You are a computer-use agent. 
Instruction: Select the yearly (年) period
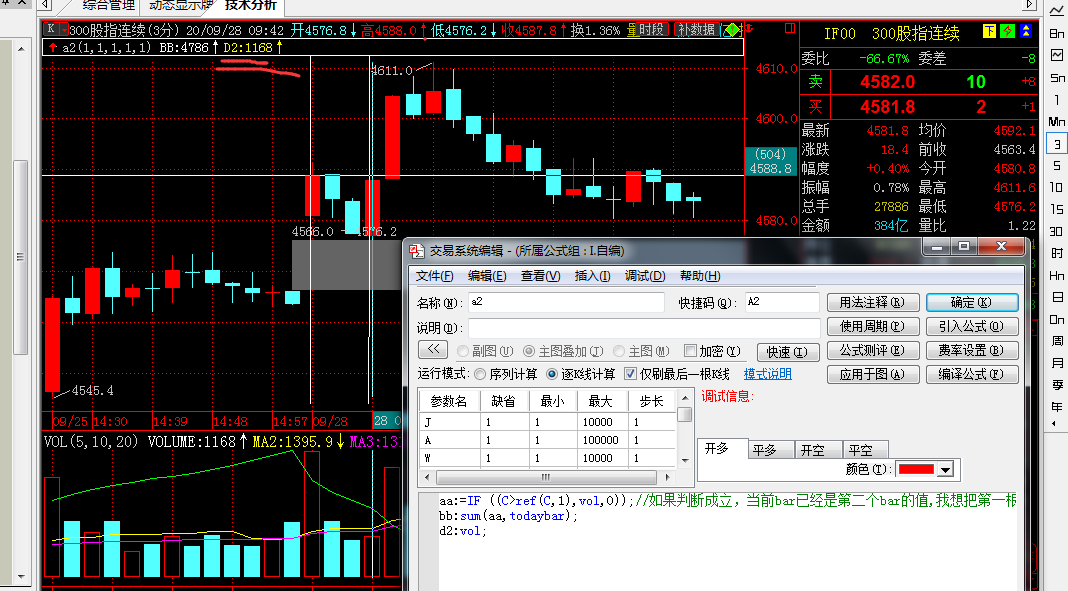tap(1056, 406)
